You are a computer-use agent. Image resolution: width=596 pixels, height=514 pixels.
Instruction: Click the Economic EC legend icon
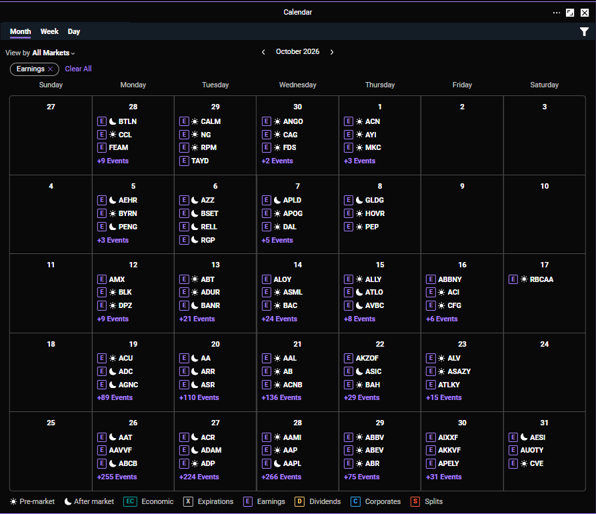click(130, 501)
